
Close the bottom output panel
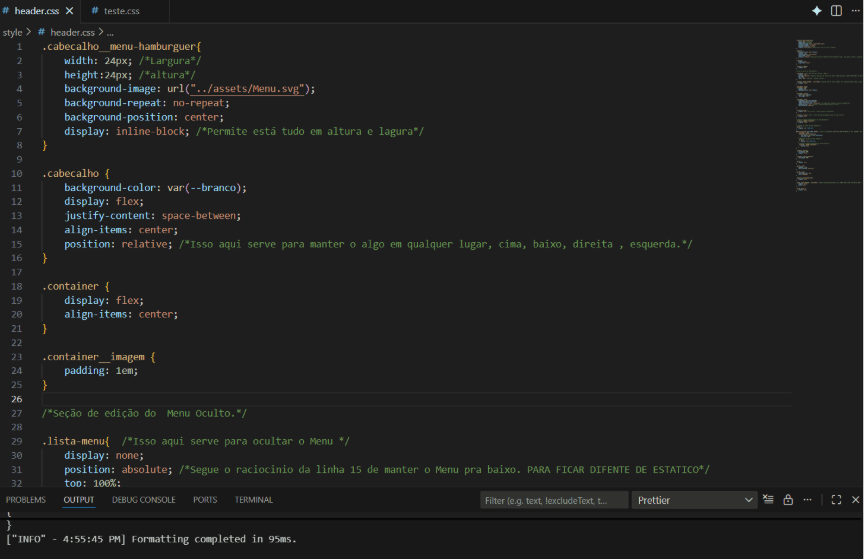pos(853,500)
